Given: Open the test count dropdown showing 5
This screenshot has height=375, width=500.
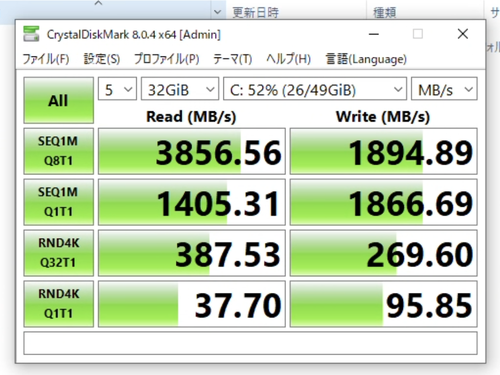Looking at the screenshot, I should point(117,89).
